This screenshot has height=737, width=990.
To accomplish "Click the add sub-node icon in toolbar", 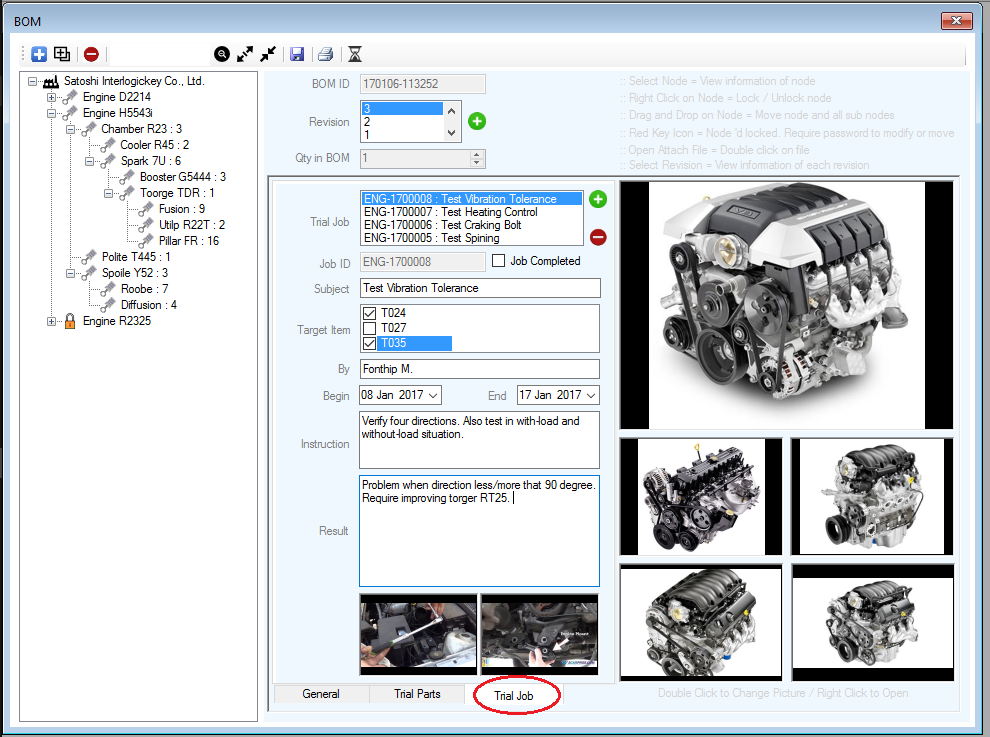I will point(62,55).
